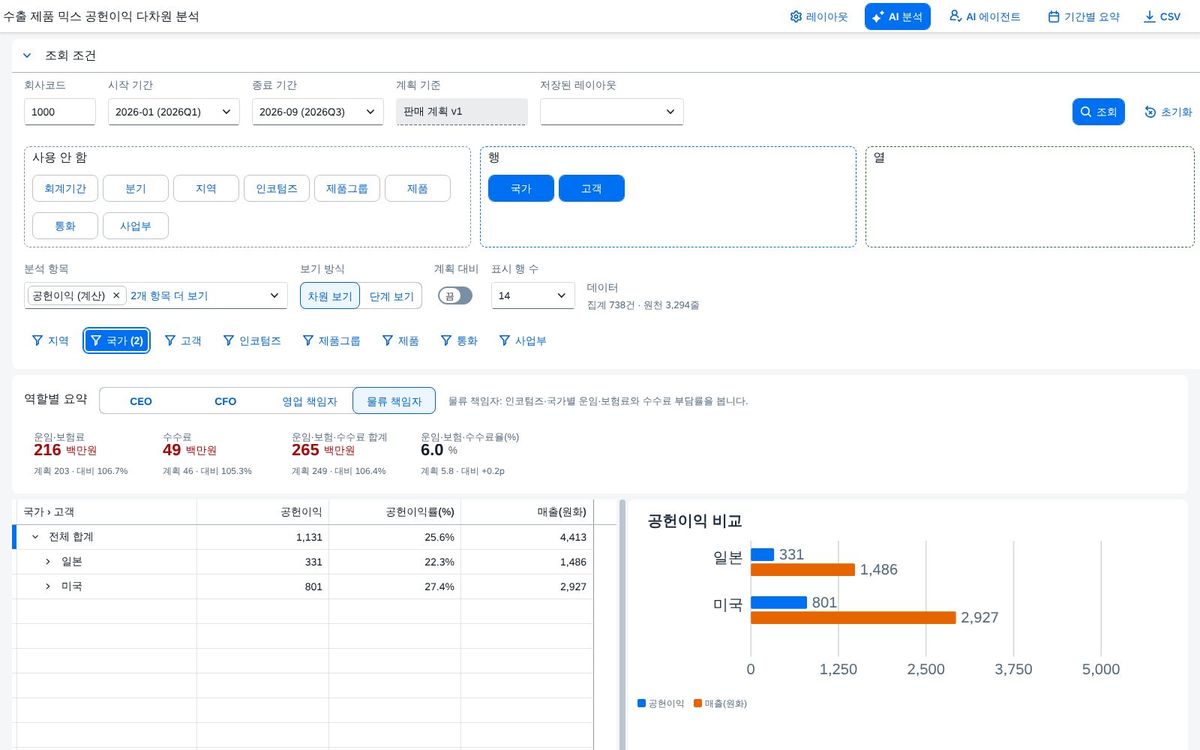Reset conditions with the 초기화 button

tap(1168, 112)
